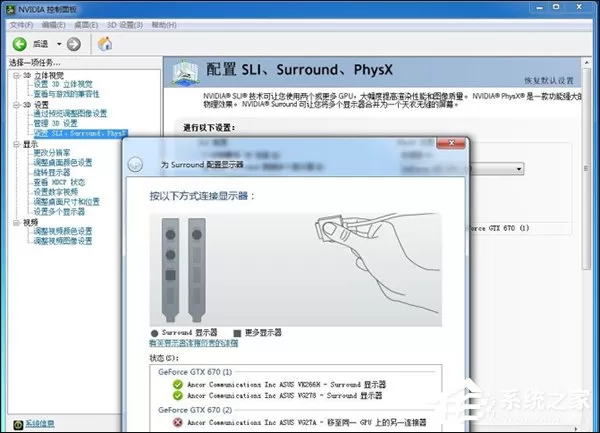Collapse the 视频 tree node
The width and height of the screenshot is (600, 433).
pyautogui.click(x=17, y=222)
